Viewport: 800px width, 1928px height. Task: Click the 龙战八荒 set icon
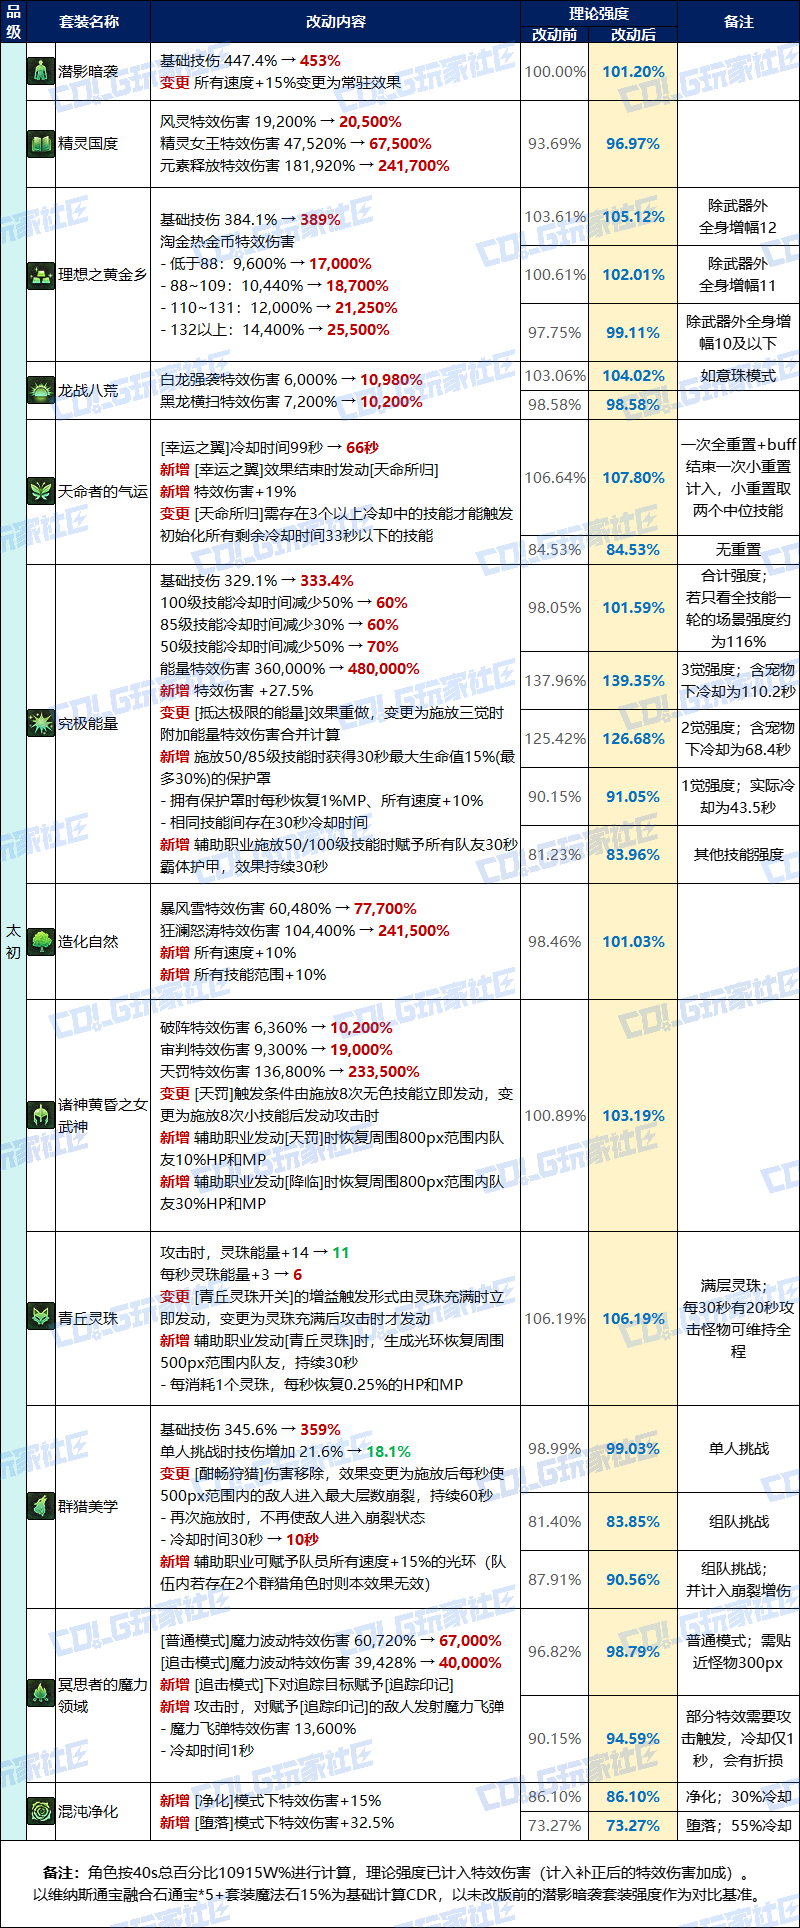pos(41,390)
